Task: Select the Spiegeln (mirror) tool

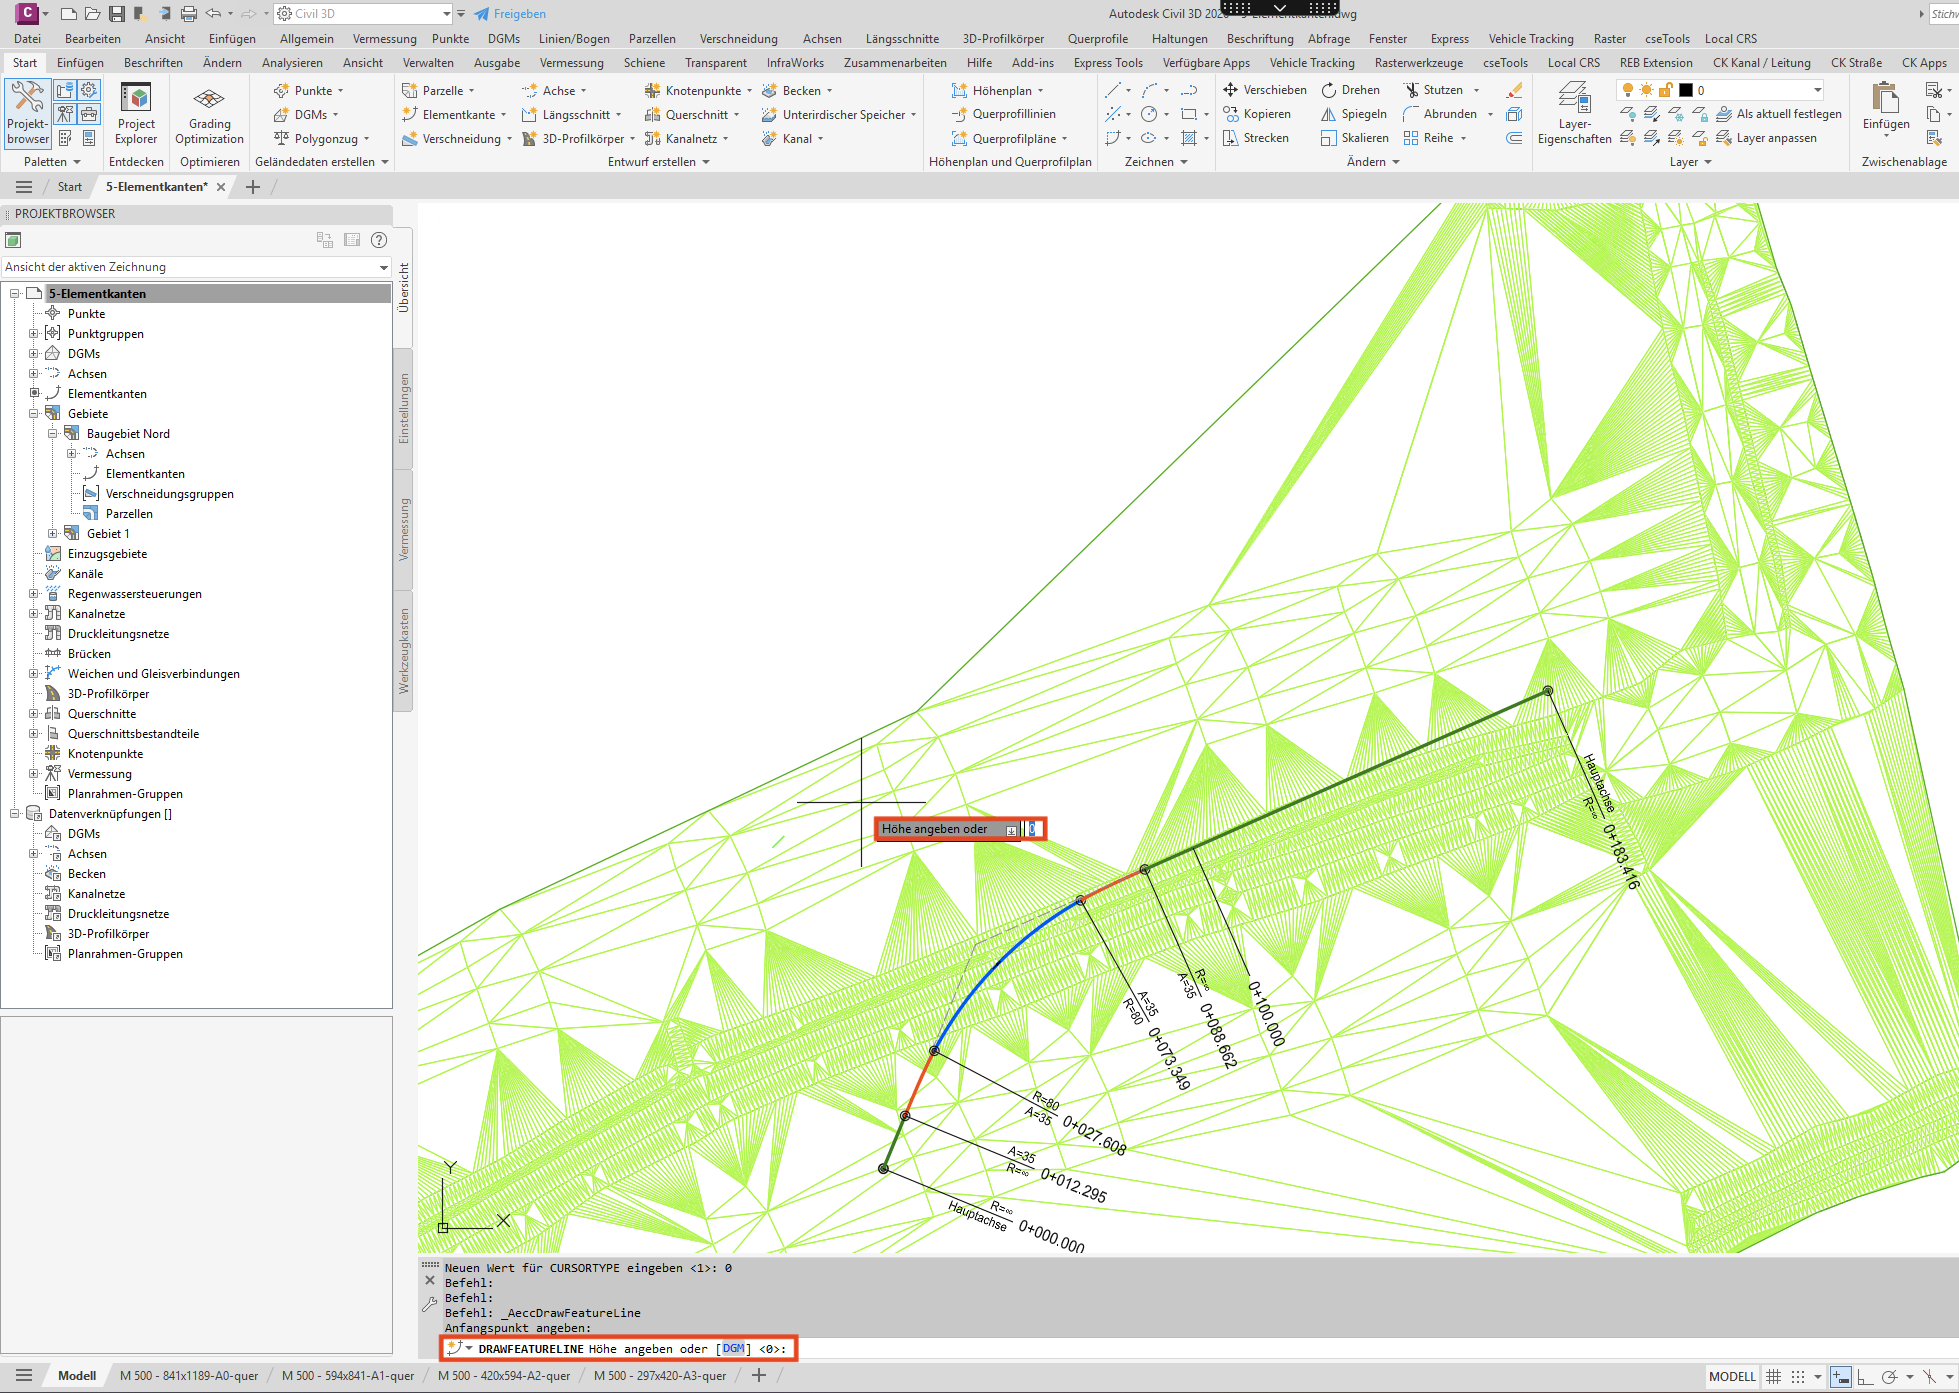Action: pyautogui.click(x=1353, y=114)
